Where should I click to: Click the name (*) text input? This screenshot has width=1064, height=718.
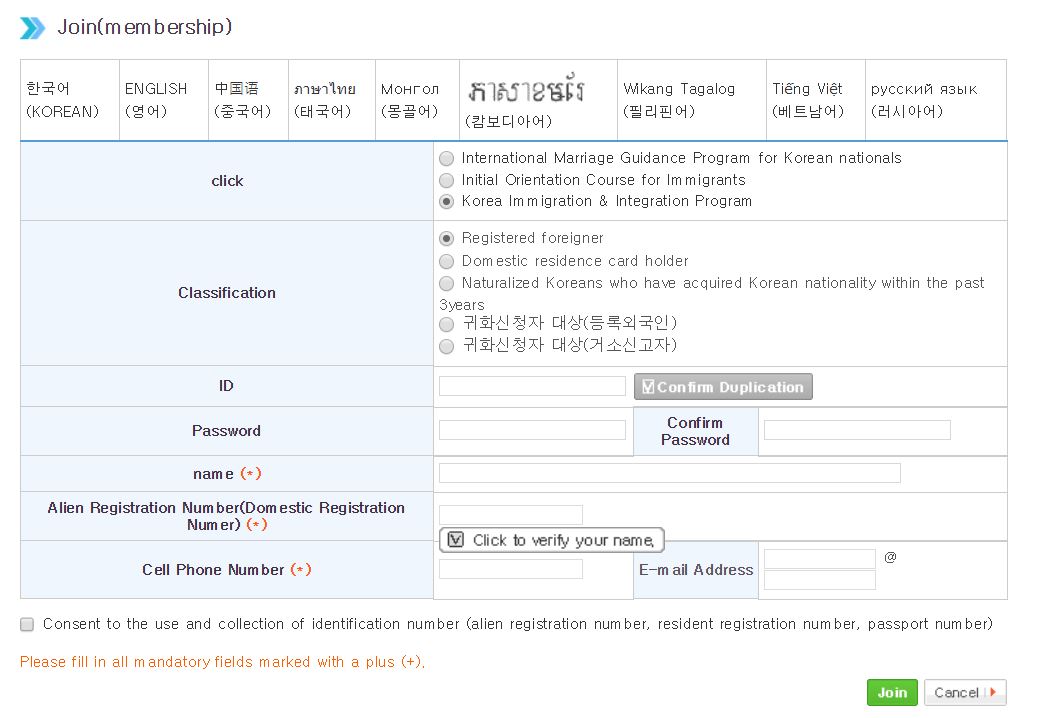click(x=670, y=473)
